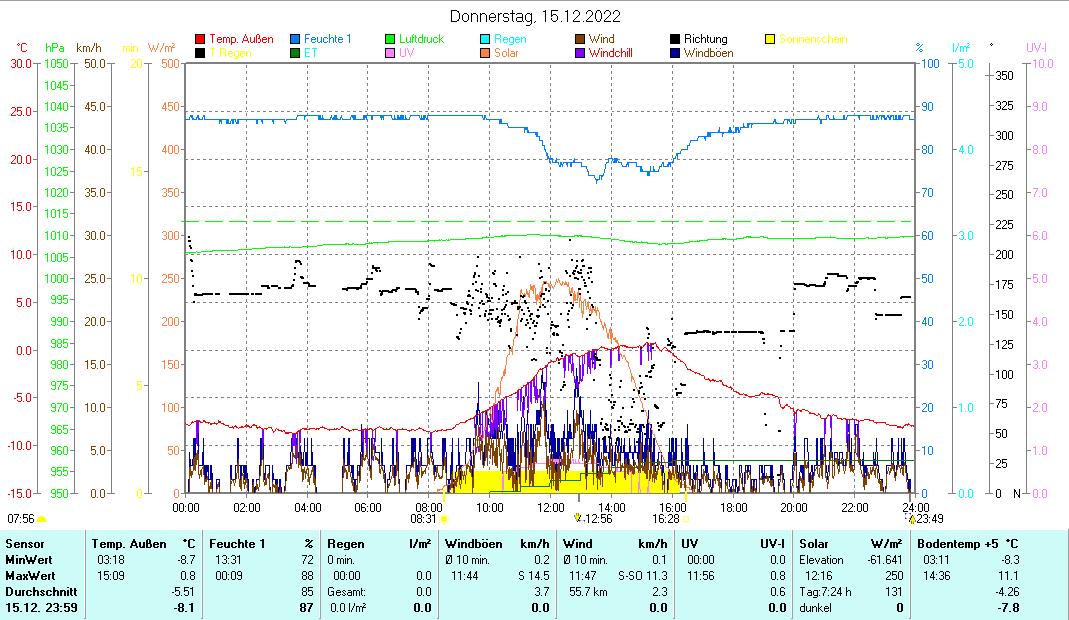Click the N compass label on the direction axis
Viewport: 1069px width, 620px height.
(x=1016, y=493)
